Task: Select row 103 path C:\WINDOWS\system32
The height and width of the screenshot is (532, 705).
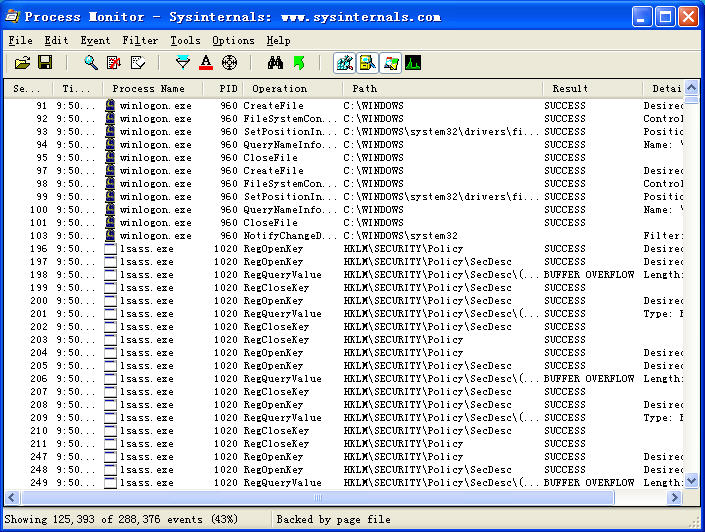Action: (401, 236)
